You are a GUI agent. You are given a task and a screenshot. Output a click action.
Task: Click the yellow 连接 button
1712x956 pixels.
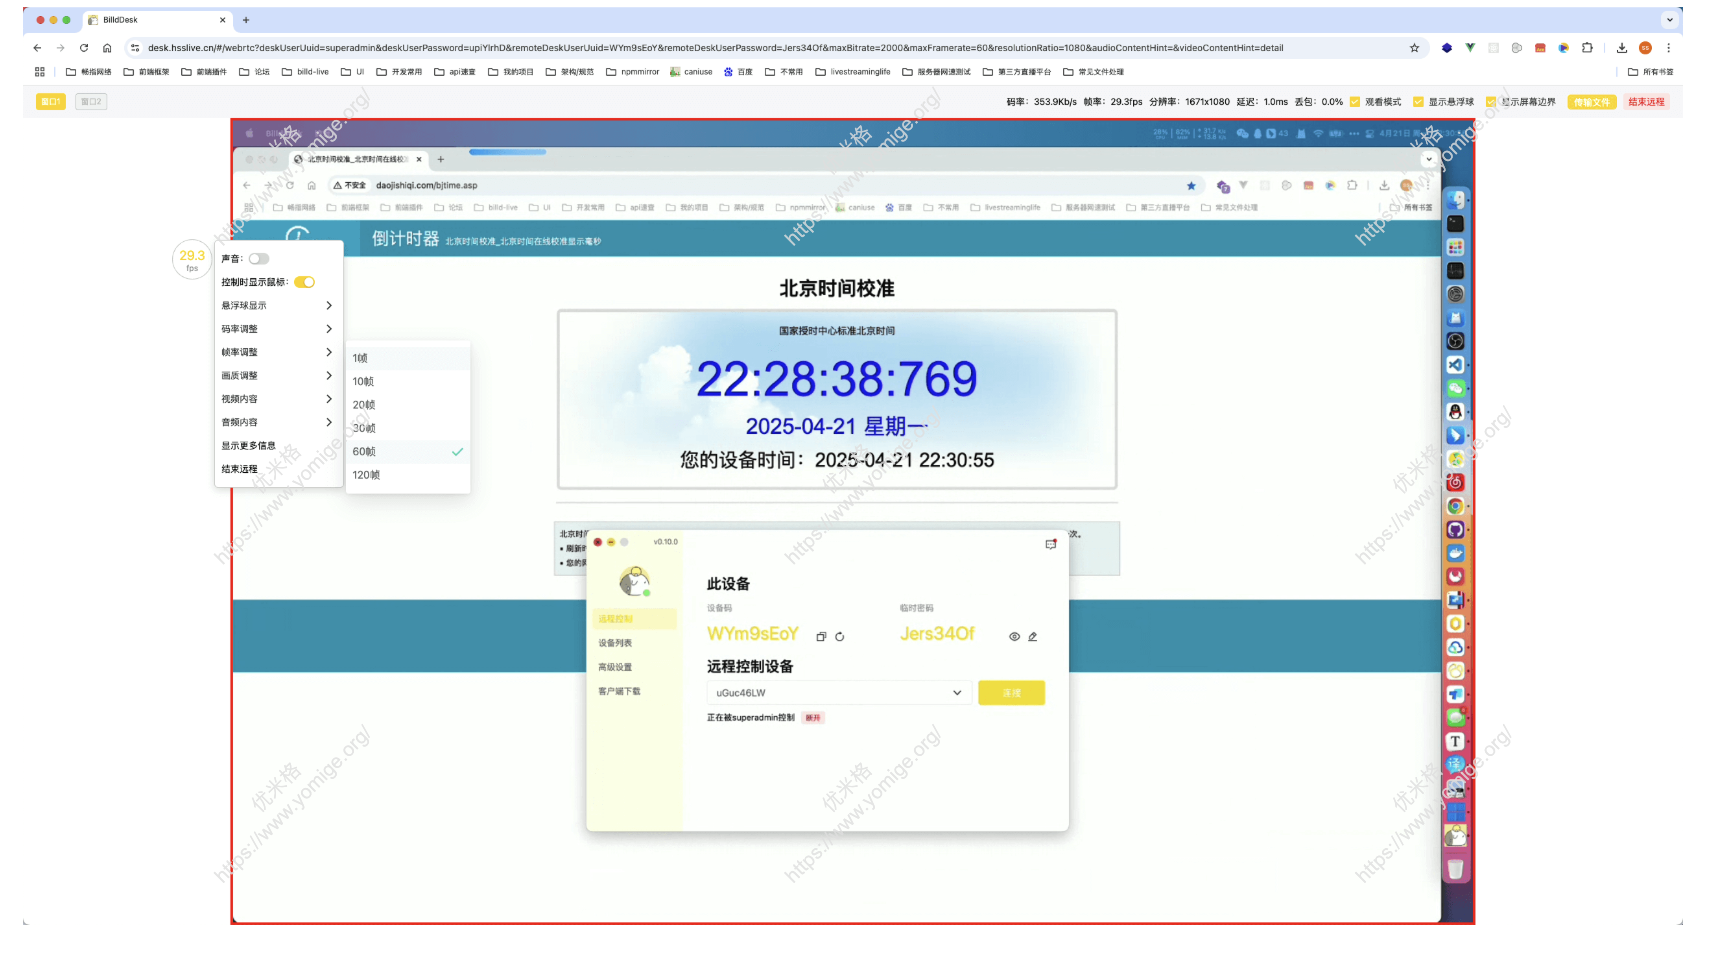[x=1011, y=693]
